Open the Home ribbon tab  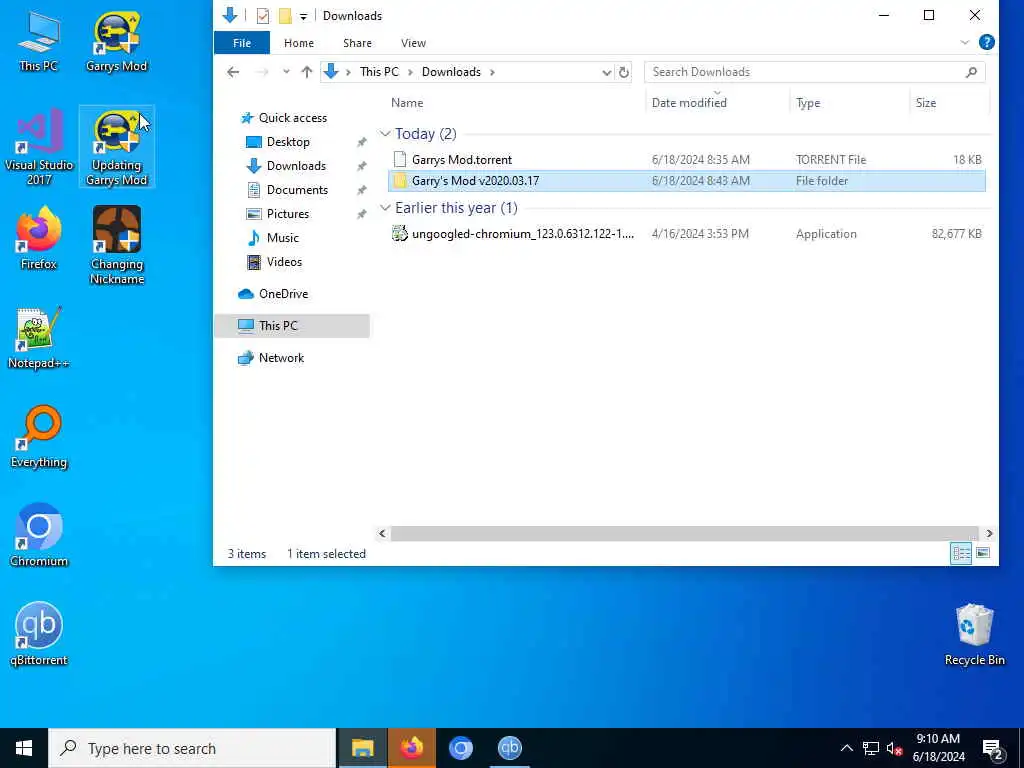point(298,43)
